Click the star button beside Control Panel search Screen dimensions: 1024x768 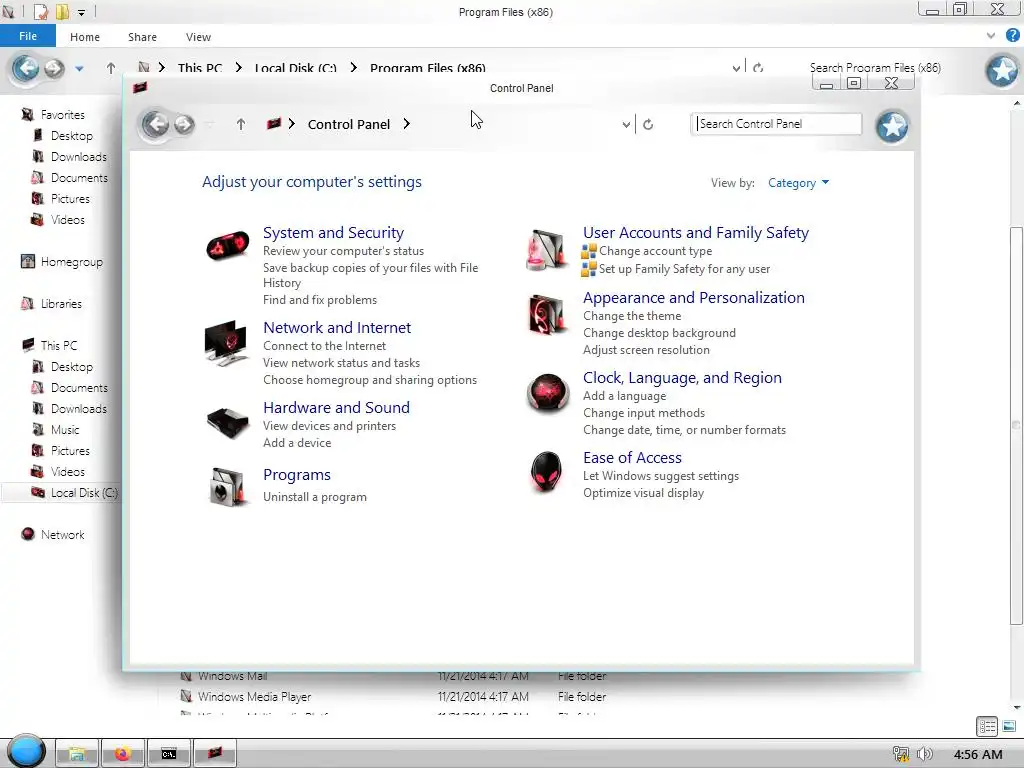coord(892,126)
